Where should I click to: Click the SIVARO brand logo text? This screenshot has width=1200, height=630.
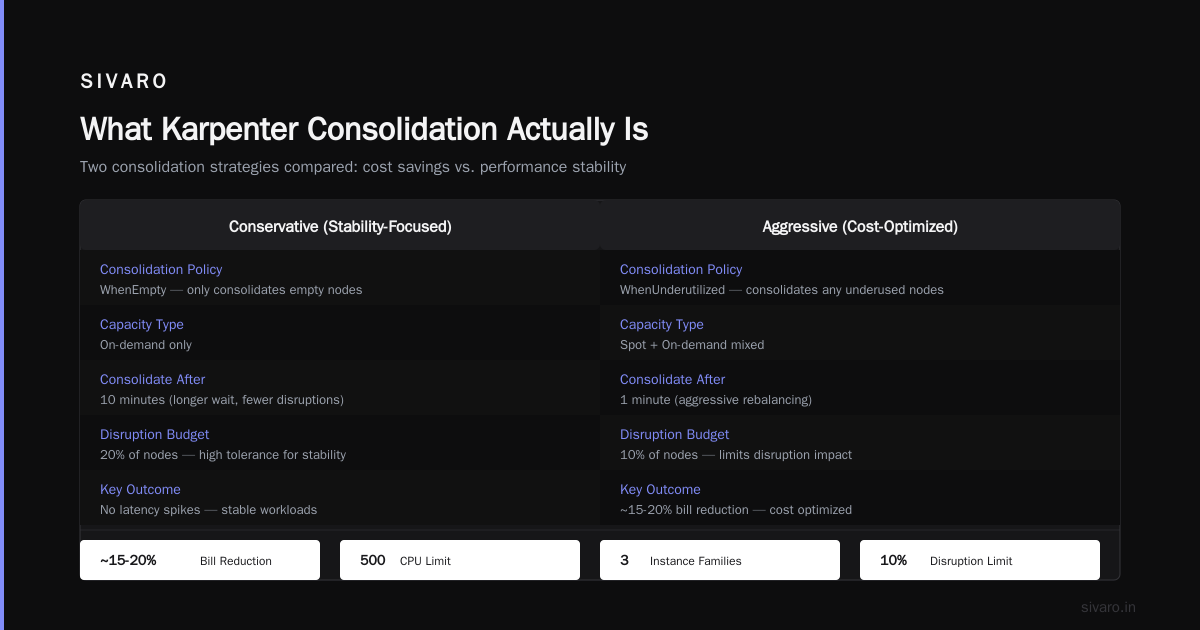point(124,82)
